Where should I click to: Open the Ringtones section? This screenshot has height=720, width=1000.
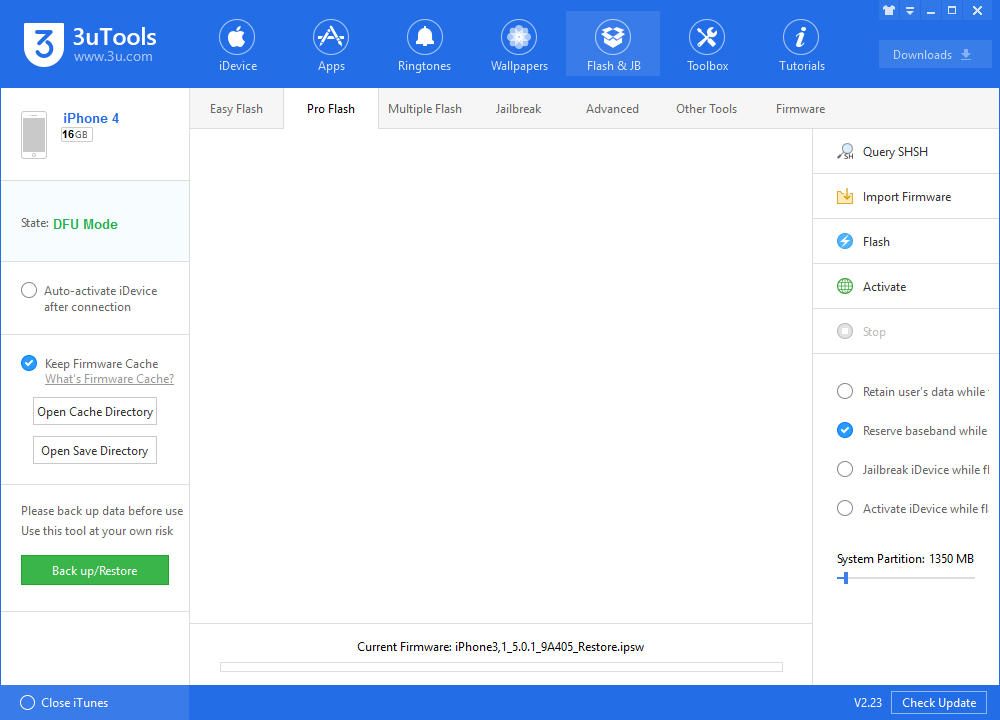[x=425, y=45]
